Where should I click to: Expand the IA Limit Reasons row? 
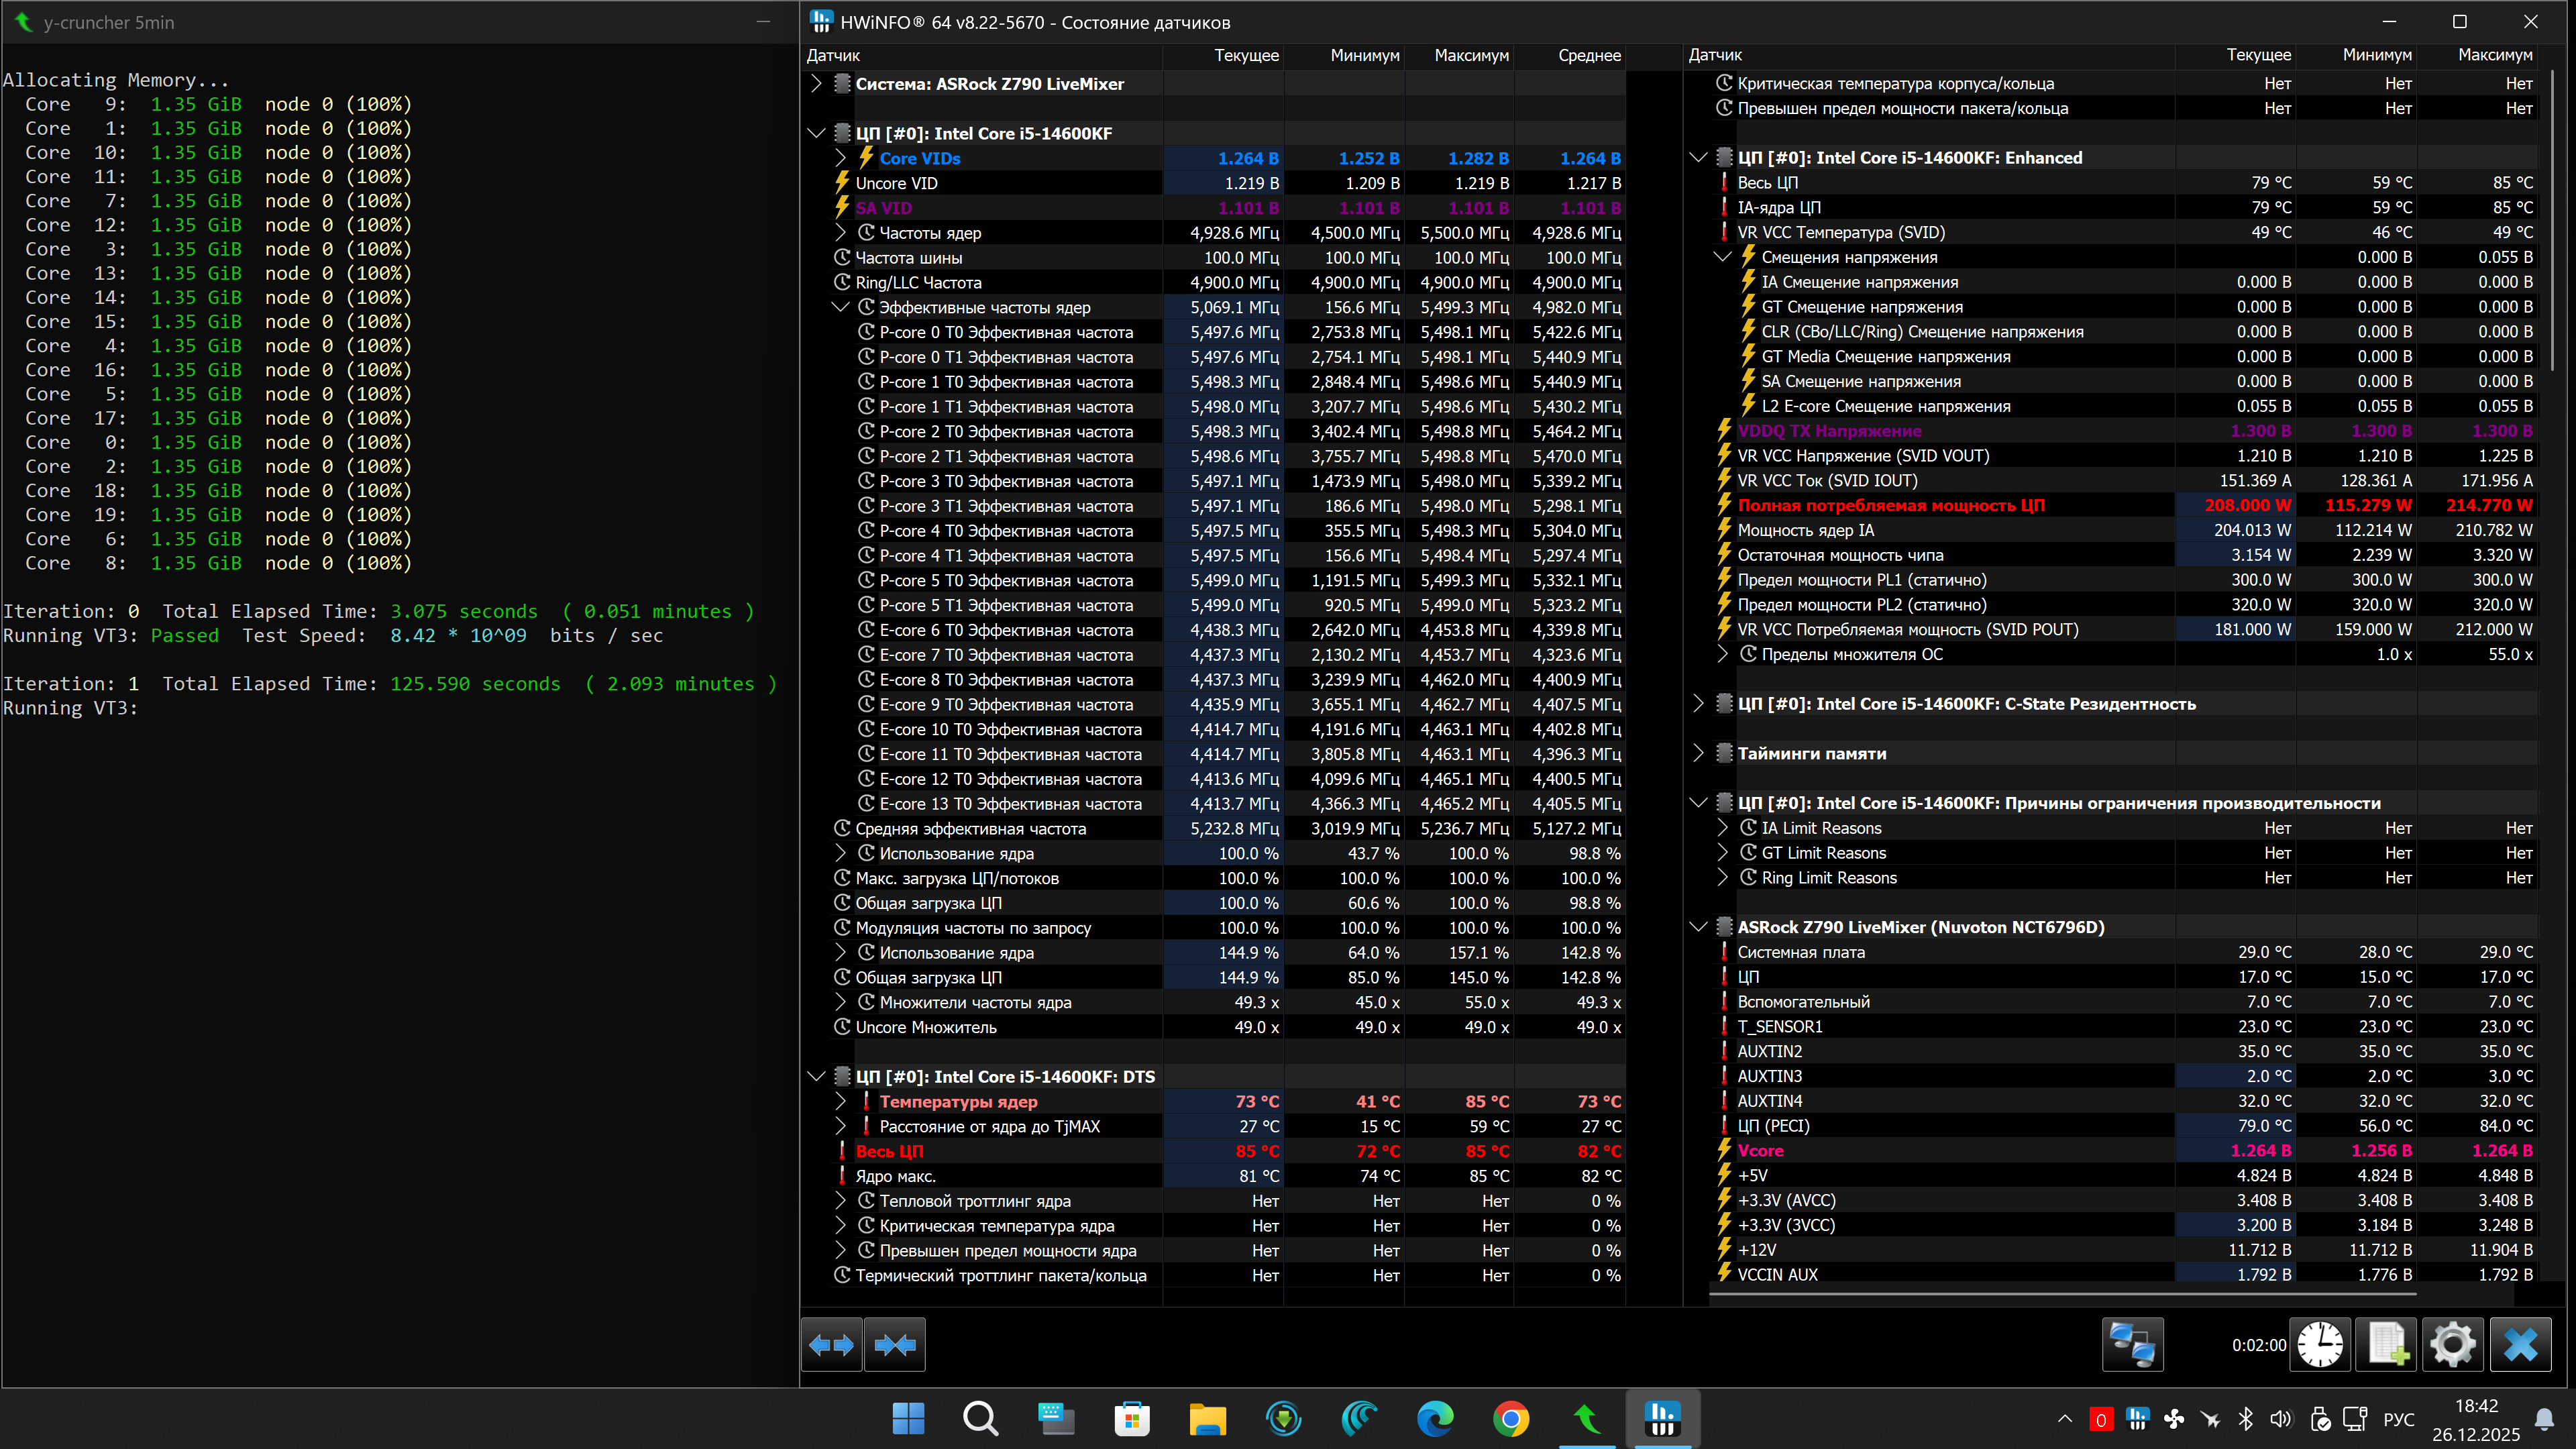[1722, 828]
